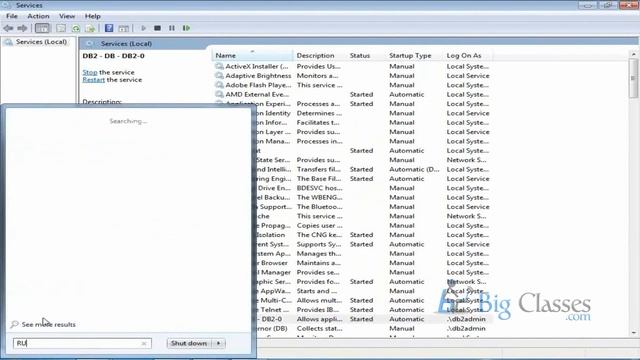The height and width of the screenshot is (360, 640).
Task: Sort by the Status column header
Action: click(366, 56)
